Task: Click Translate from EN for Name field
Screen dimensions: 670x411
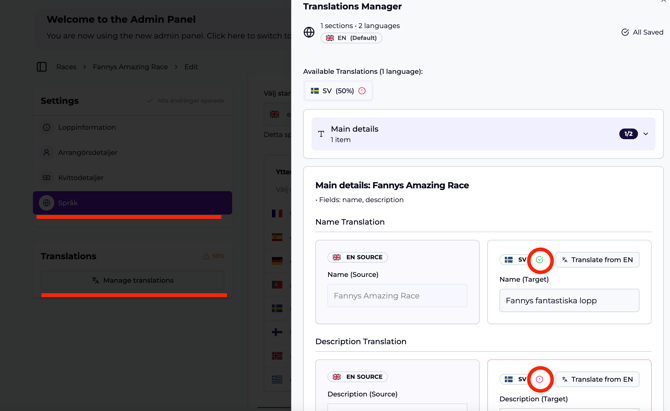Action: click(x=597, y=260)
